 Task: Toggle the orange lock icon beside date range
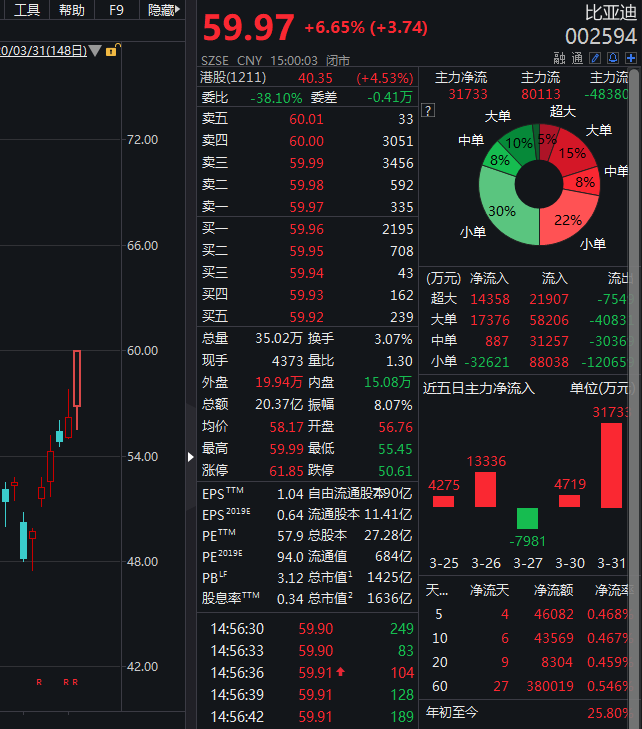tap(113, 51)
